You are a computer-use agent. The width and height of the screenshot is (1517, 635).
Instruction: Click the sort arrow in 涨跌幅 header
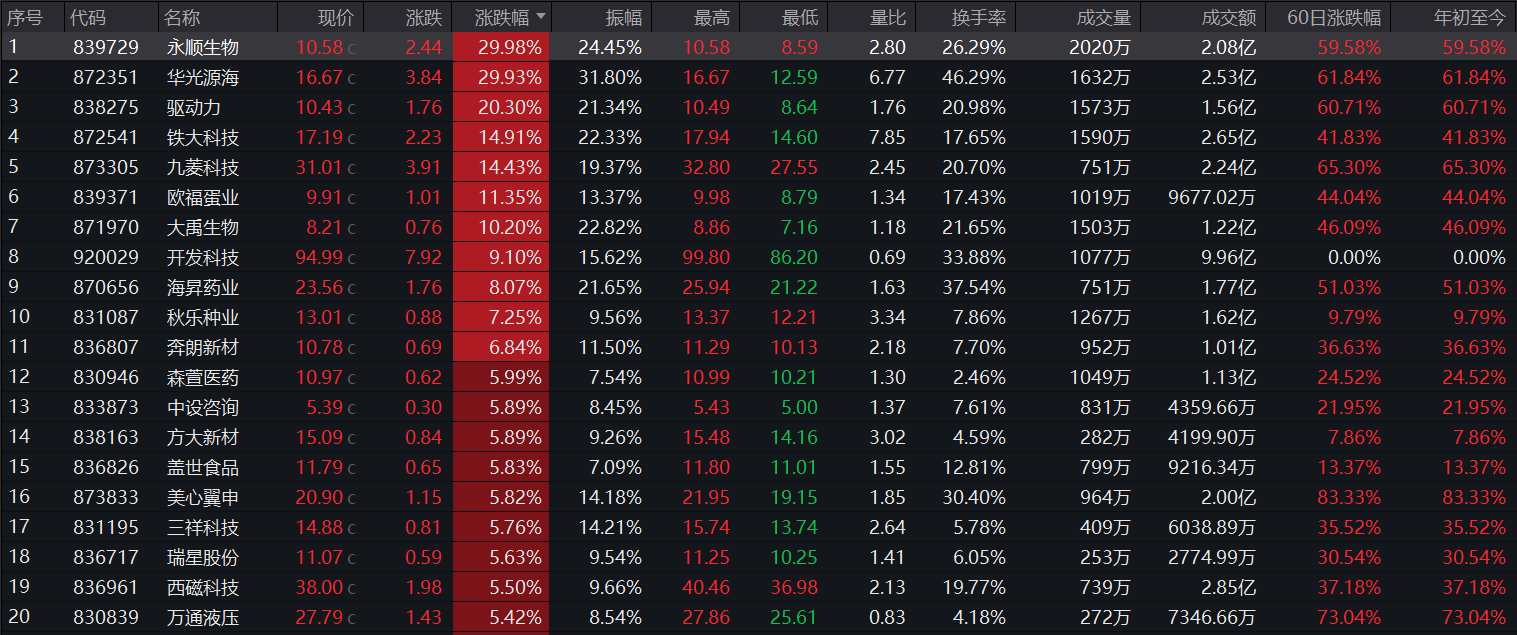pos(541,17)
